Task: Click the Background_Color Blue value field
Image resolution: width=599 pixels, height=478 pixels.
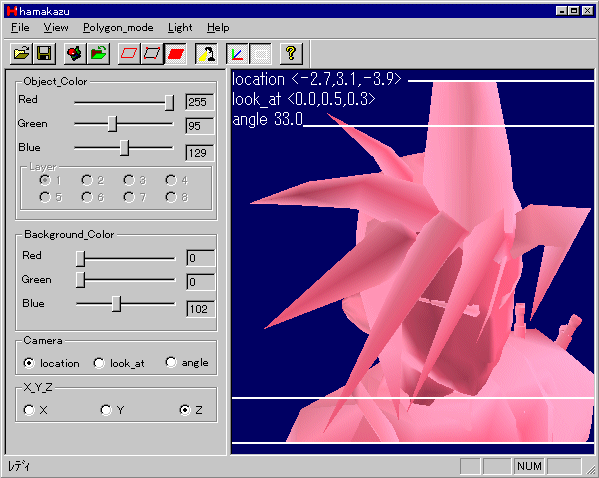Action: pos(200,309)
